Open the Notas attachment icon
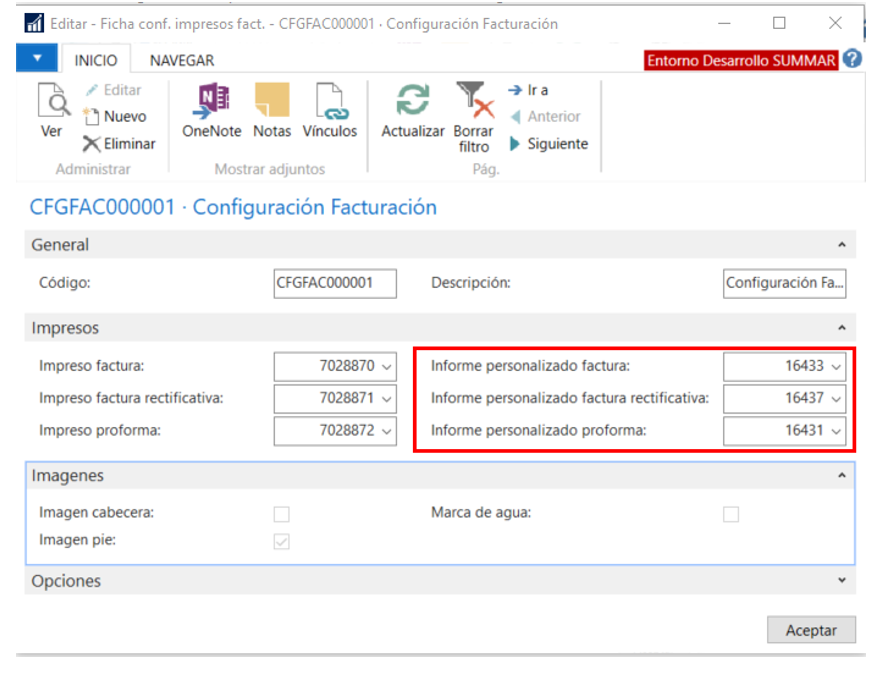The image size is (879, 687). click(271, 101)
